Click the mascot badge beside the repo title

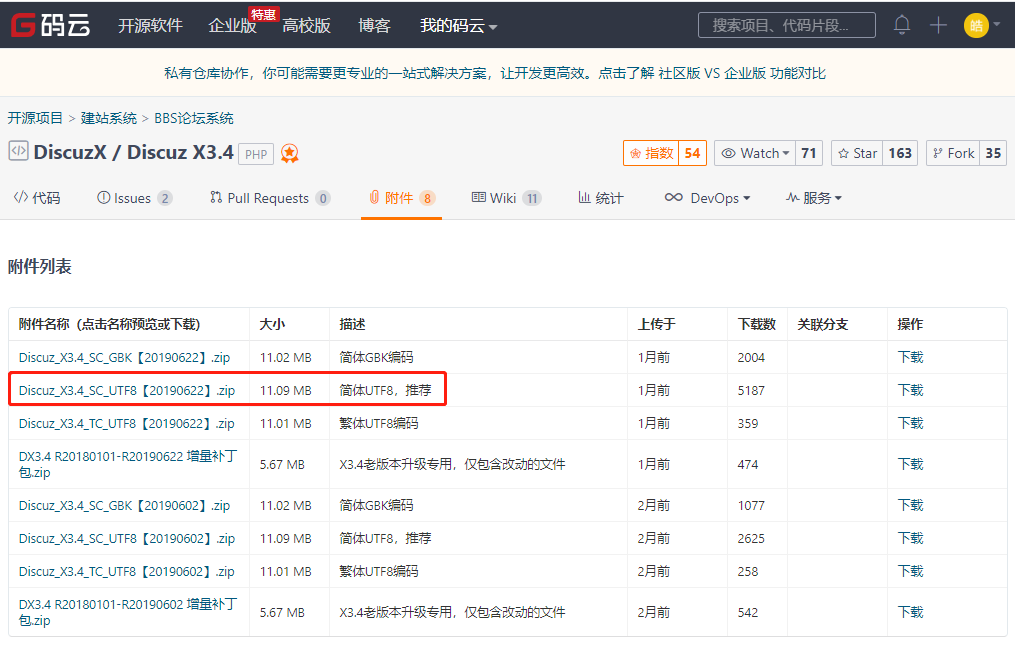289,154
